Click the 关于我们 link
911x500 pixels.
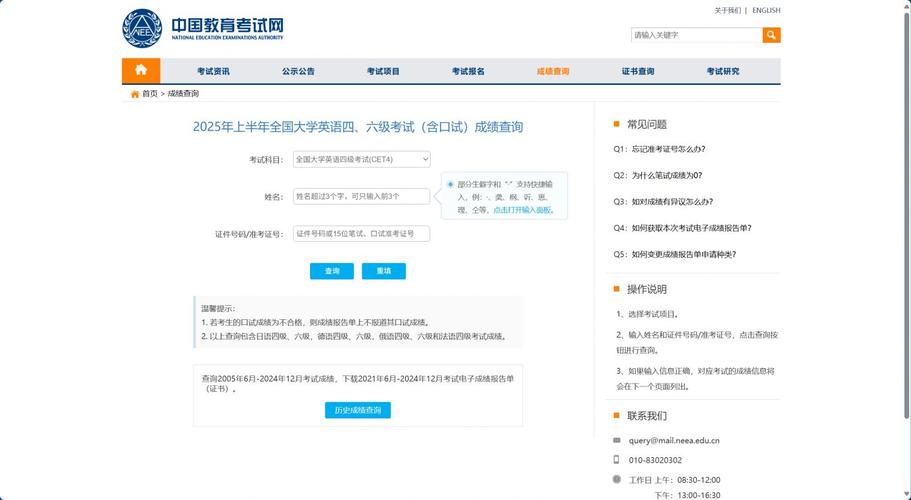[x=727, y=10]
